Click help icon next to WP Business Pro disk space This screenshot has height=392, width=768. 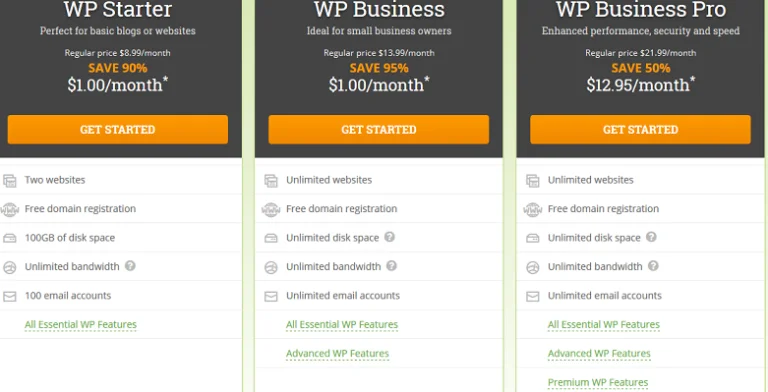(651, 237)
